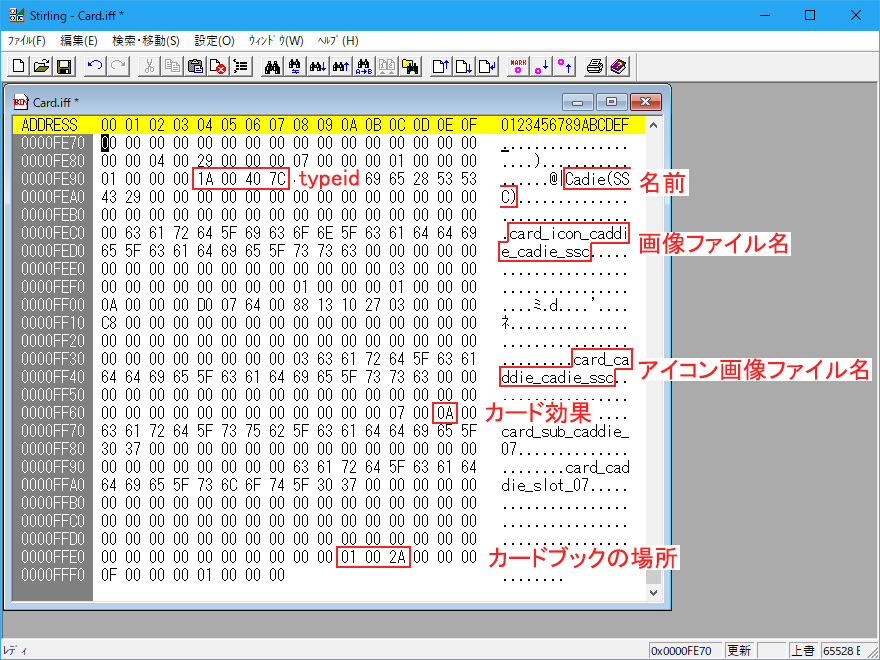Click byte 2A in row 0000FFE0

[397, 557]
